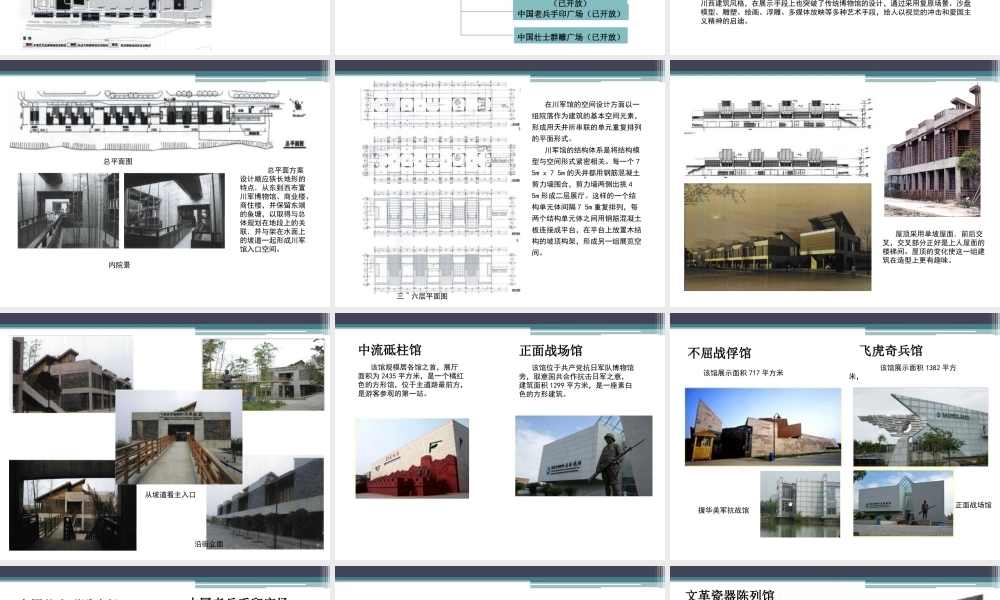Click the lowest floor plan drawing above the caption

tap(439, 268)
